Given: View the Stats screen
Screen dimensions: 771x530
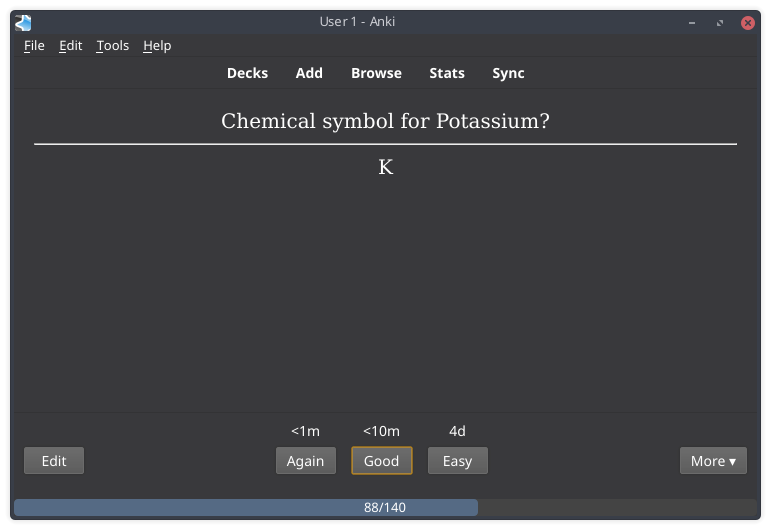Looking at the screenshot, I should click(447, 73).
